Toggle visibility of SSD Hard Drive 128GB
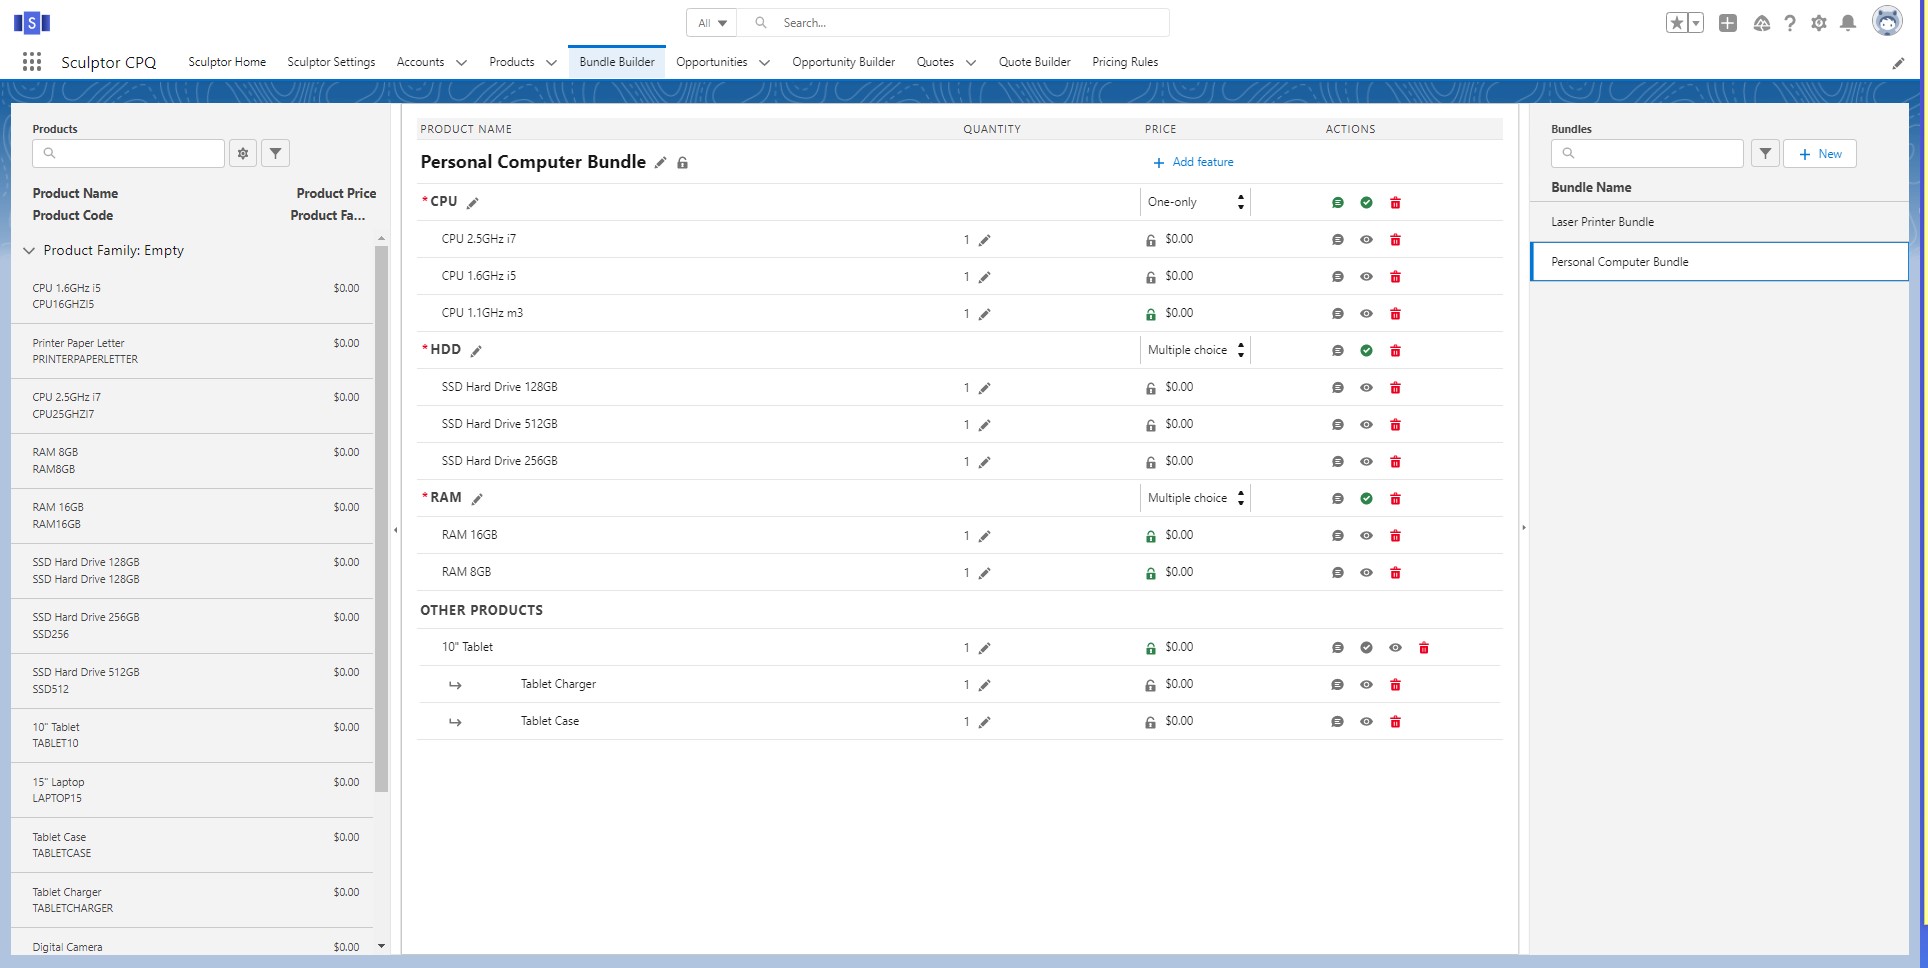 click(x=1366, y=388)
